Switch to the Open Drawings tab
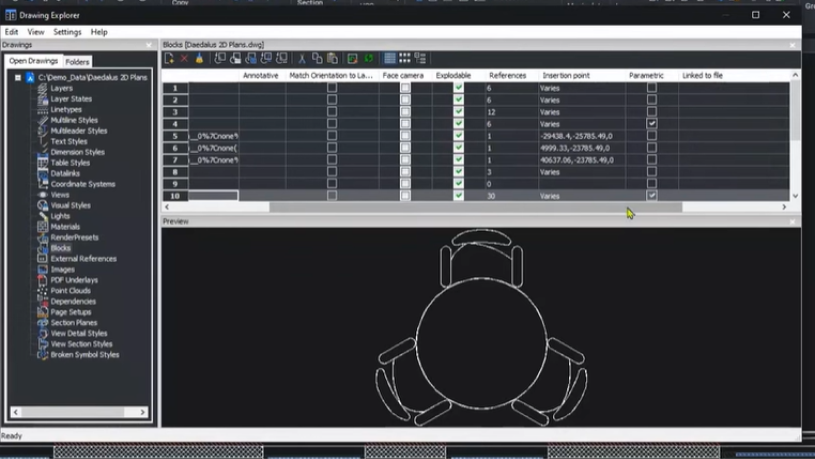The height and width of the screenshot is (459, 815). pos(34,61)
